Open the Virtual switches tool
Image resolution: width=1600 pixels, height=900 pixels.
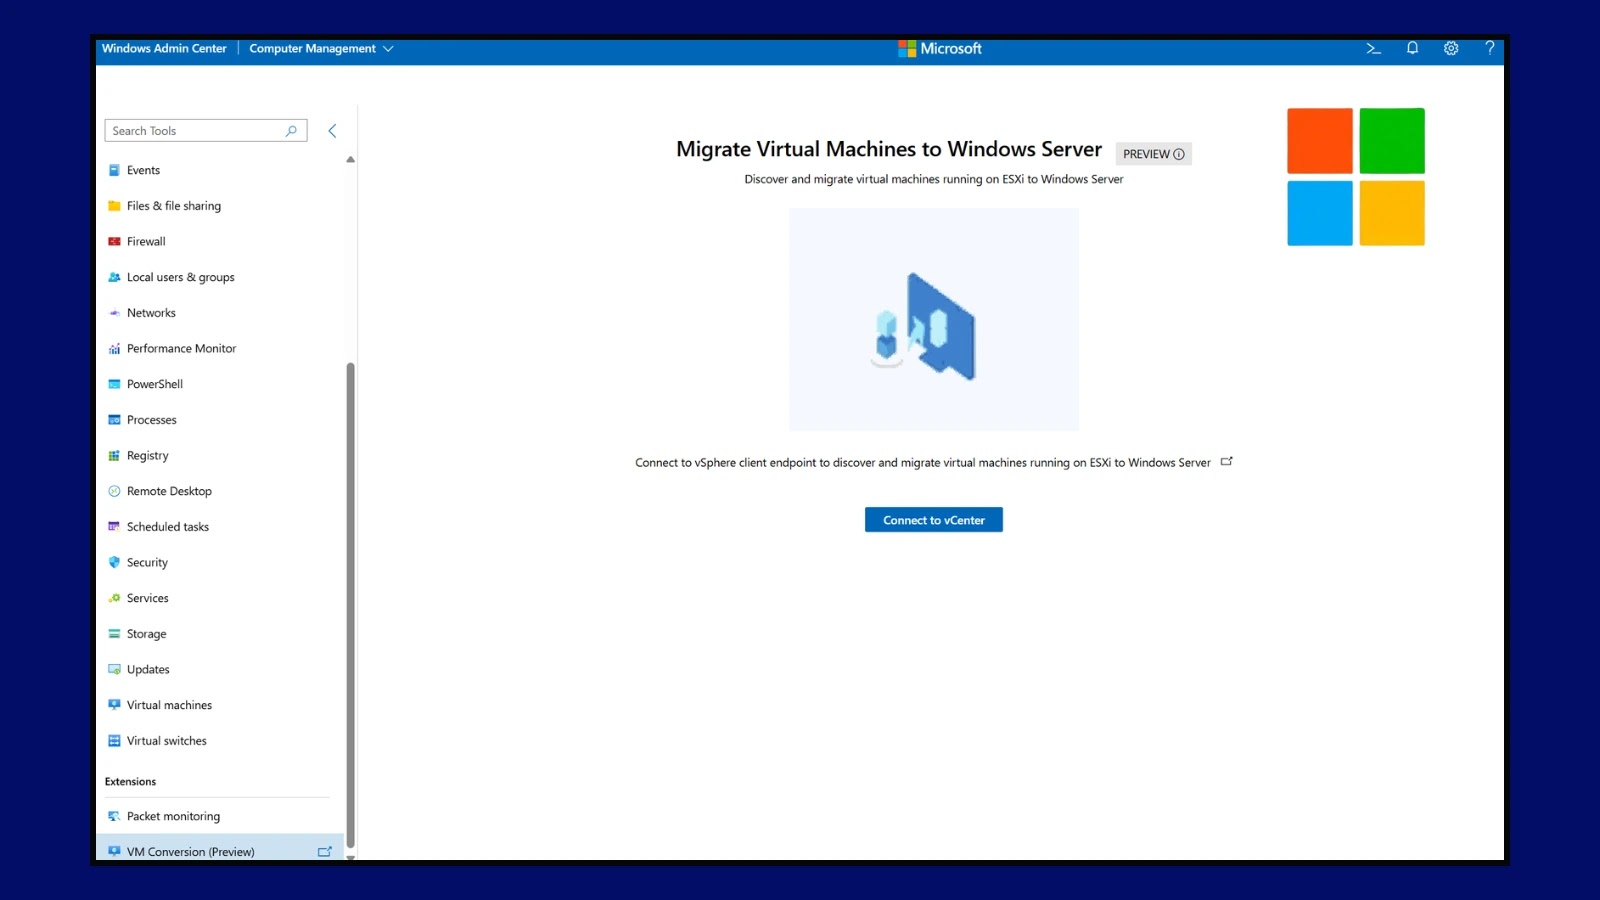pyautogui.click(x=166, y=740)
